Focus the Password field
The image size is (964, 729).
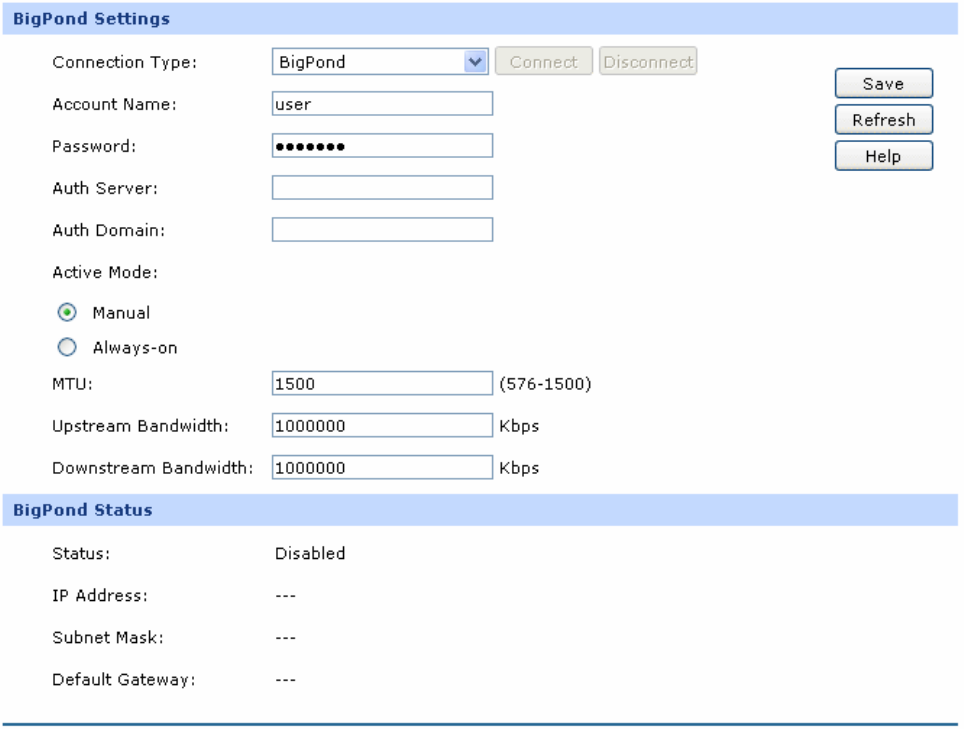click(x=382, y=146)
